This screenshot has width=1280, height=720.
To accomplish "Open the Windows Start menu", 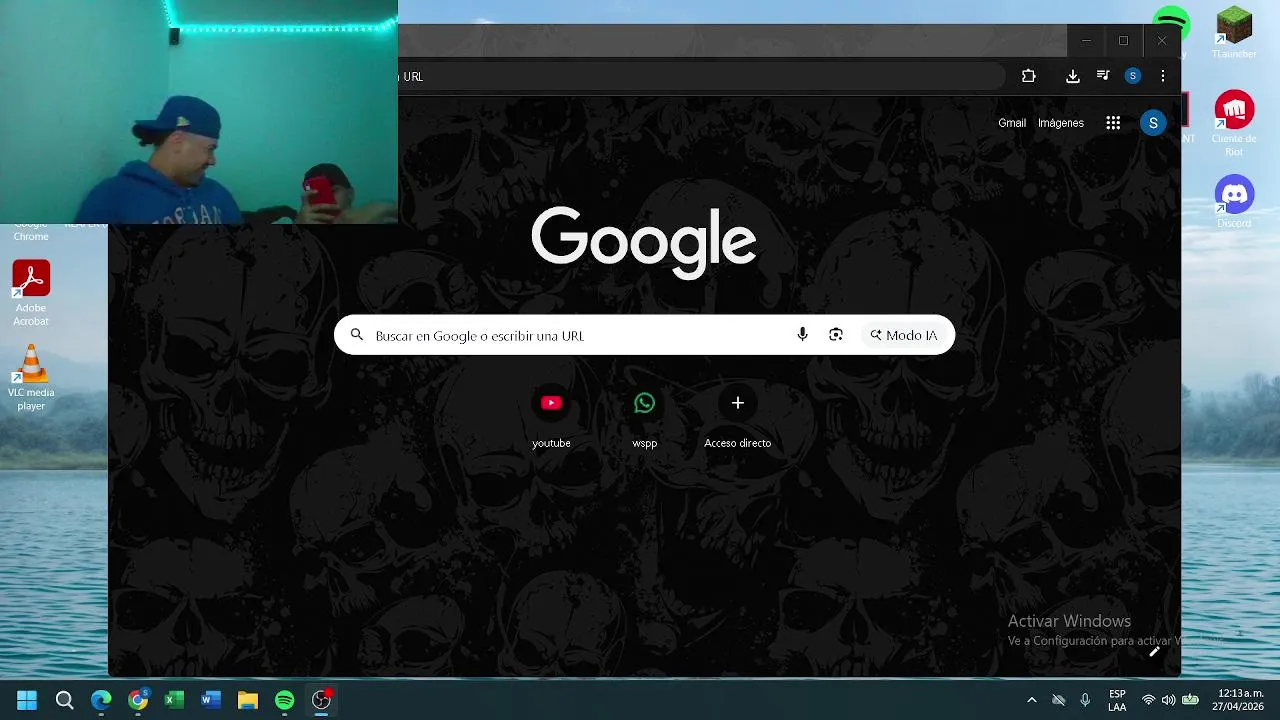I will [27, 700].
